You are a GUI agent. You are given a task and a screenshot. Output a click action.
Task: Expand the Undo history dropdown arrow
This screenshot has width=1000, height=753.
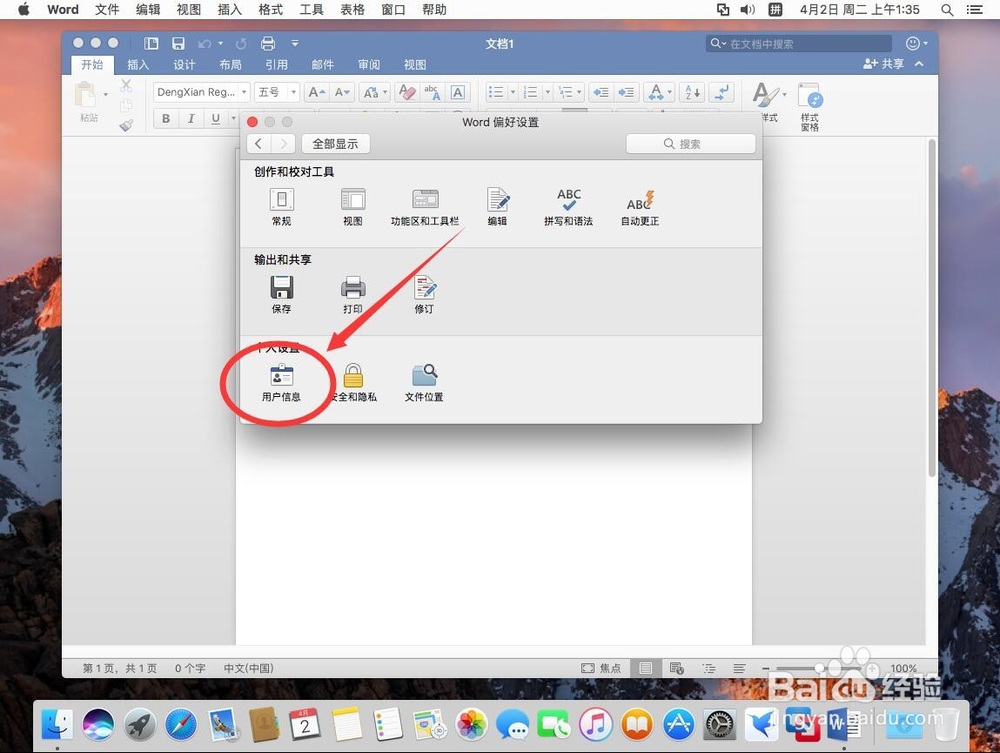click(221, 43)
